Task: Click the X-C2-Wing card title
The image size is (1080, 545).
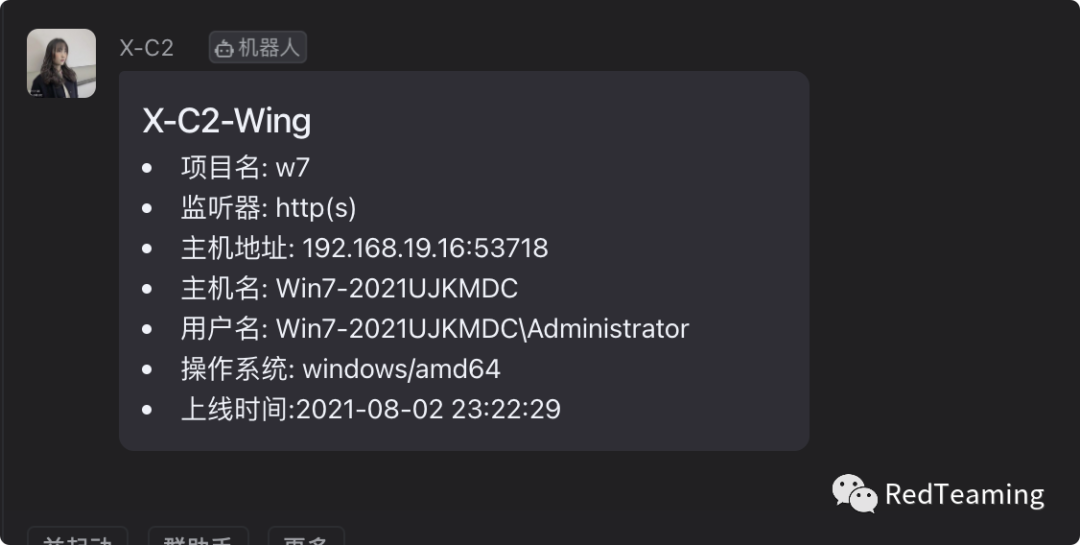Action: tap(227, 121)
